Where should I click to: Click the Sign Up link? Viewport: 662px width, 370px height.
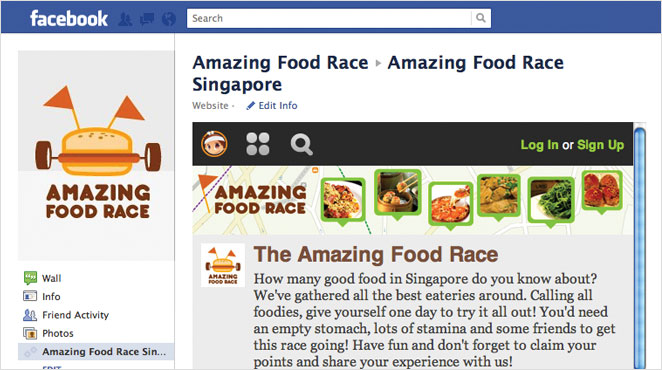[600, 145]
